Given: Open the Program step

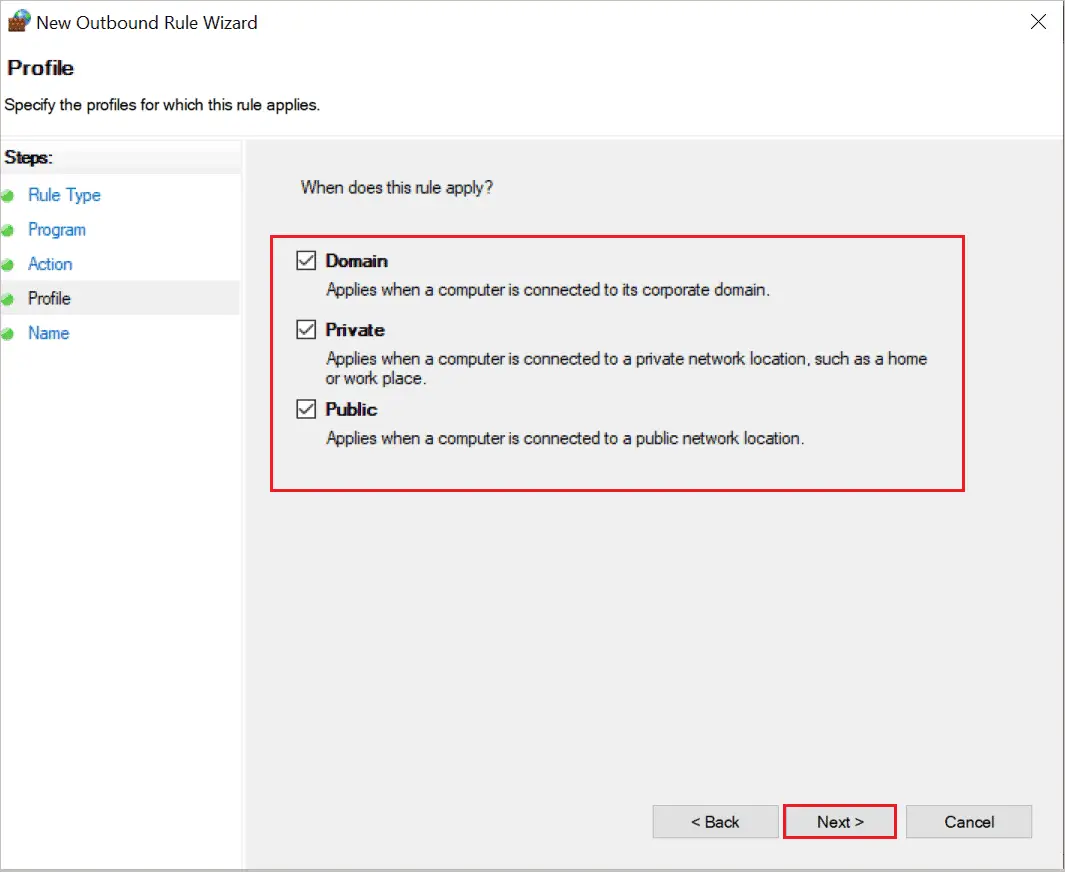Looking at the screenshot, I should (57, 229).
